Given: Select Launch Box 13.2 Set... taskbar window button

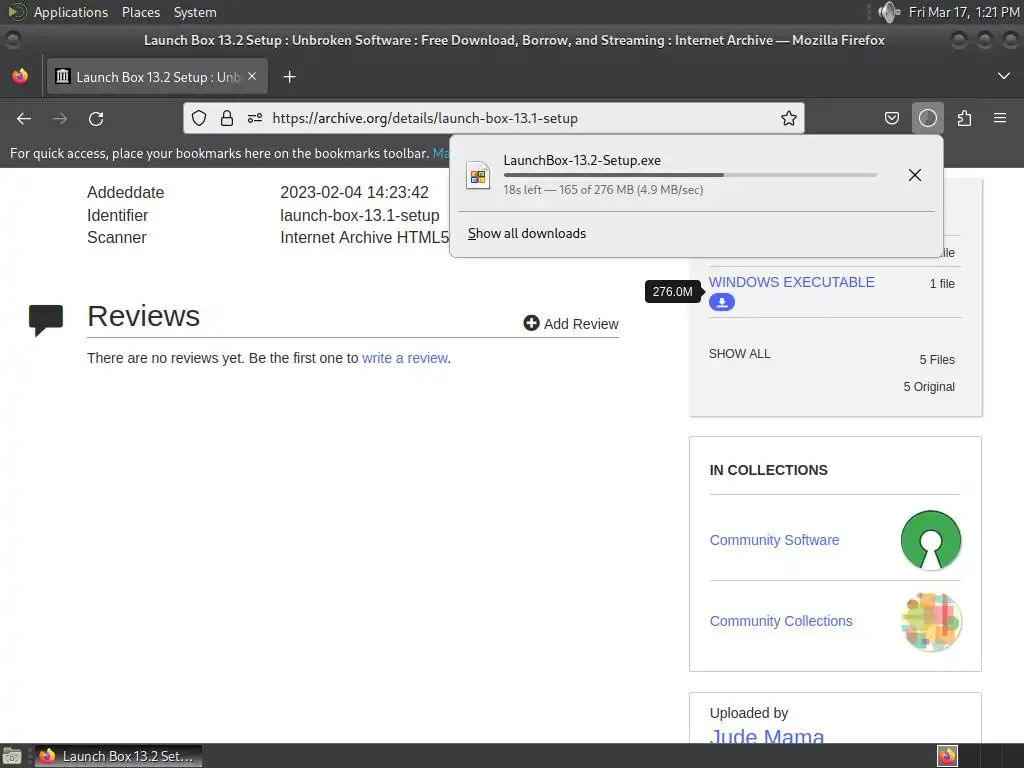Looking at the screenshot, I should [118, 756].
